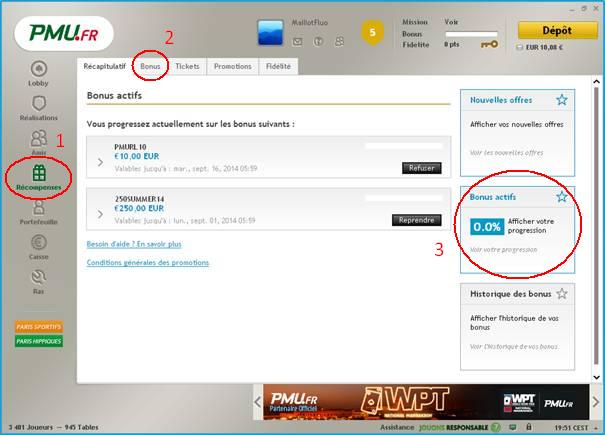
Task: Click the 19:51 CEST clock
Action: (571, 428)
